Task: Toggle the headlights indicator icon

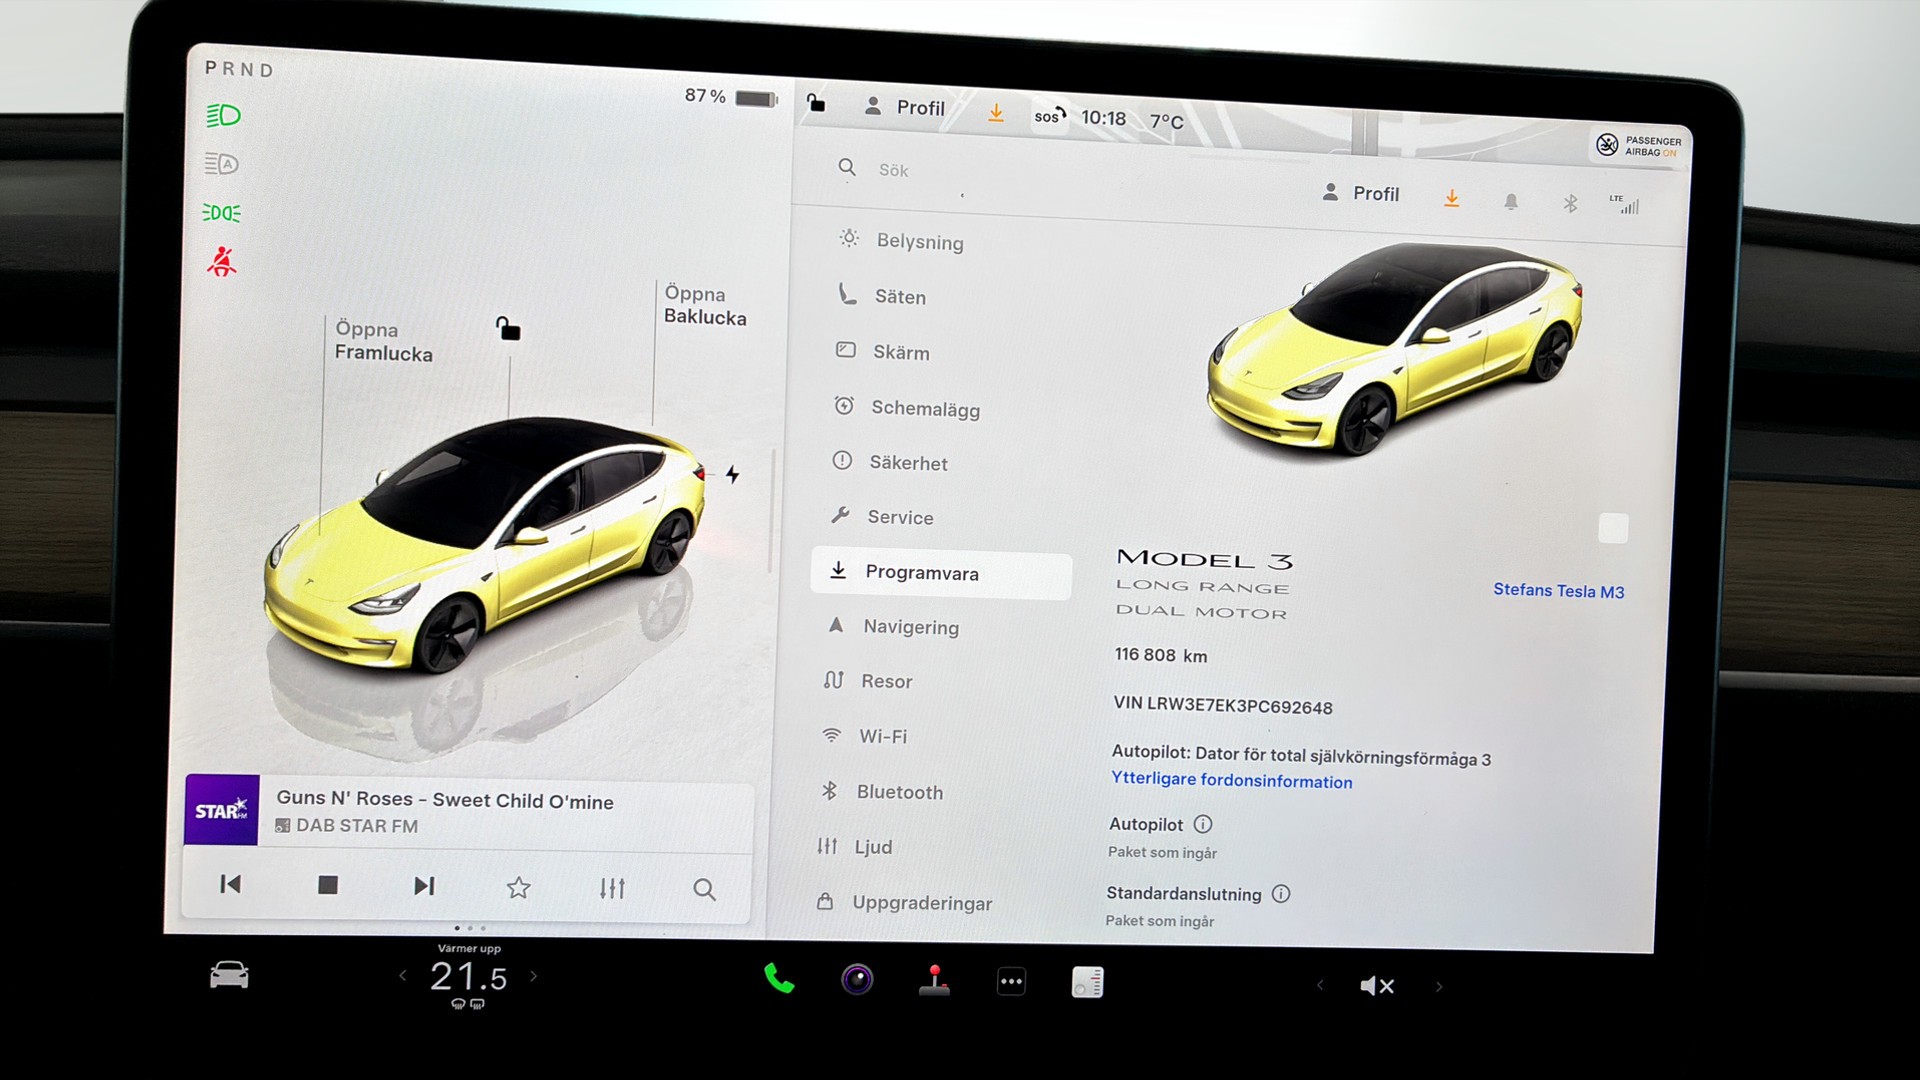Action: click(223, 116)
